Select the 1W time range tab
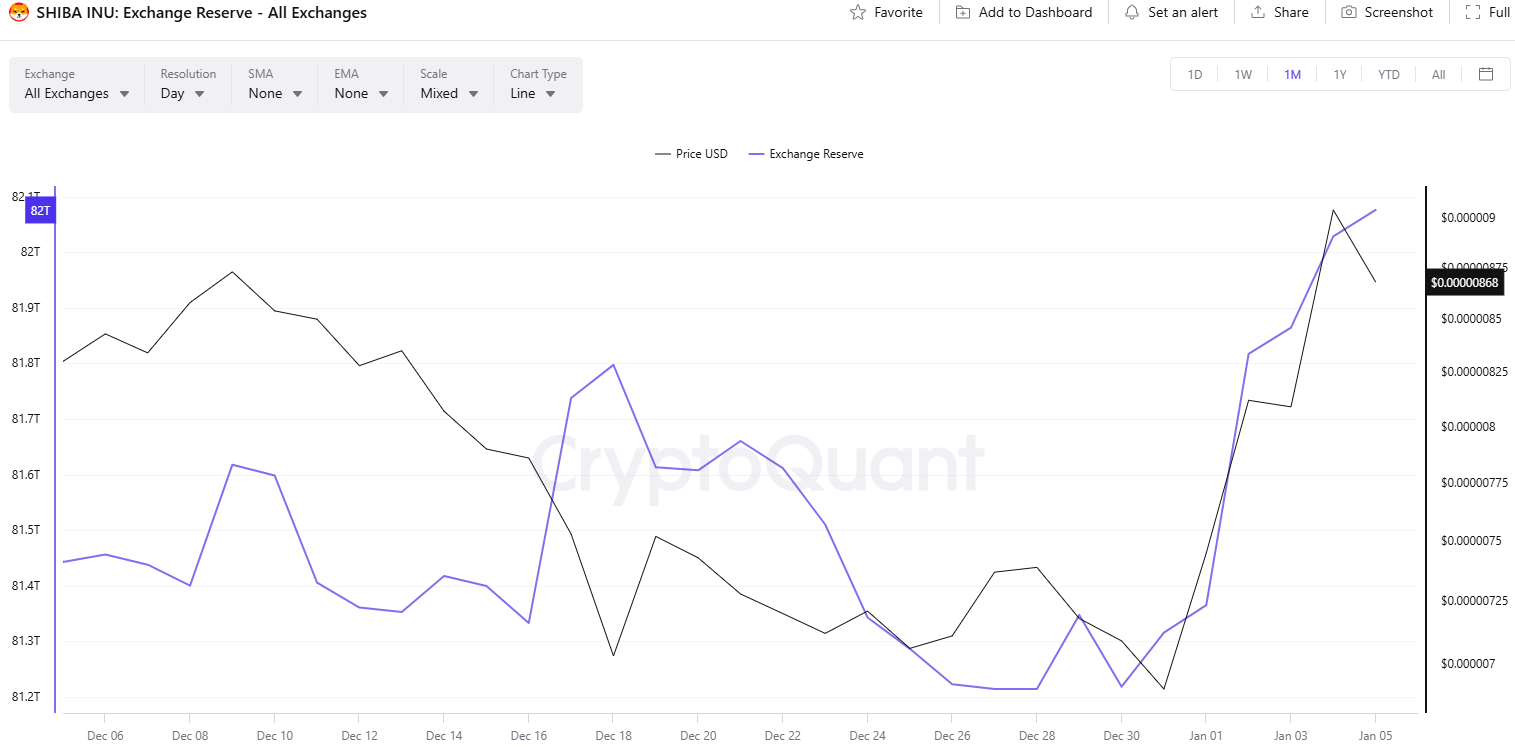Viewport: 1515px width, 747px height. [x=1243, y=75]
